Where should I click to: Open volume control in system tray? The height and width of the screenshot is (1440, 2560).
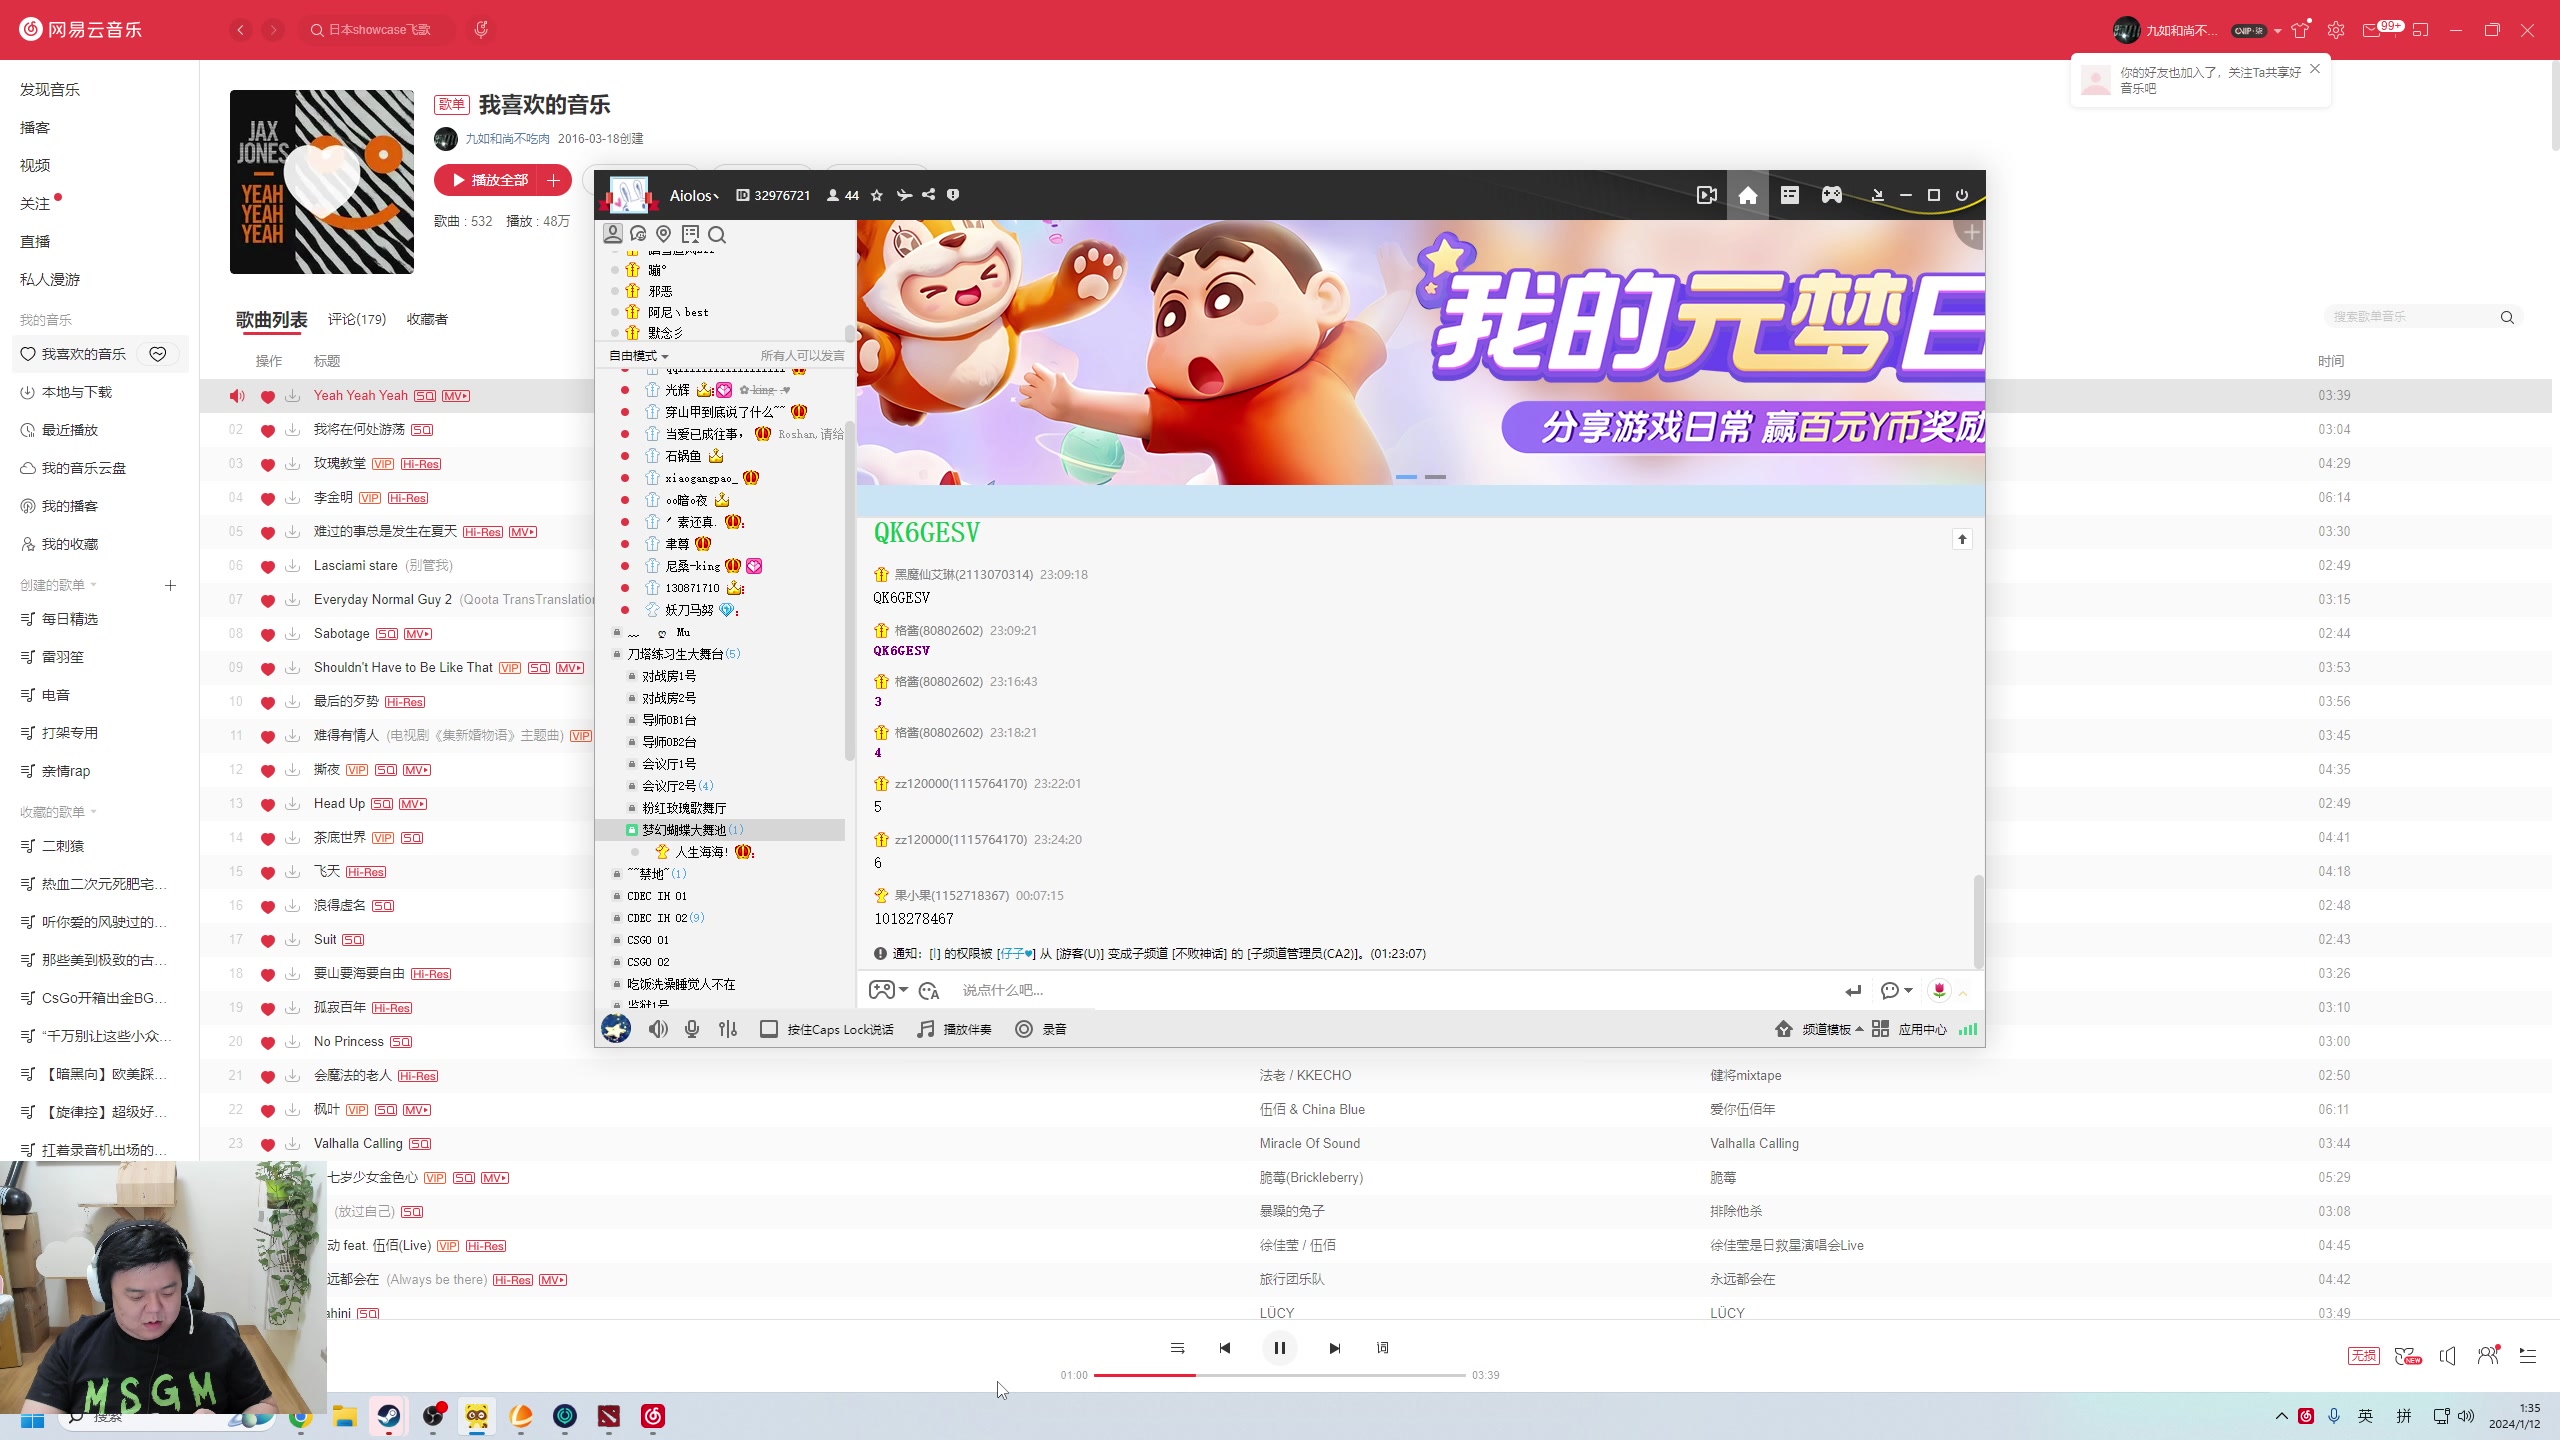pyautogui.click(x=2466, y=1416)
